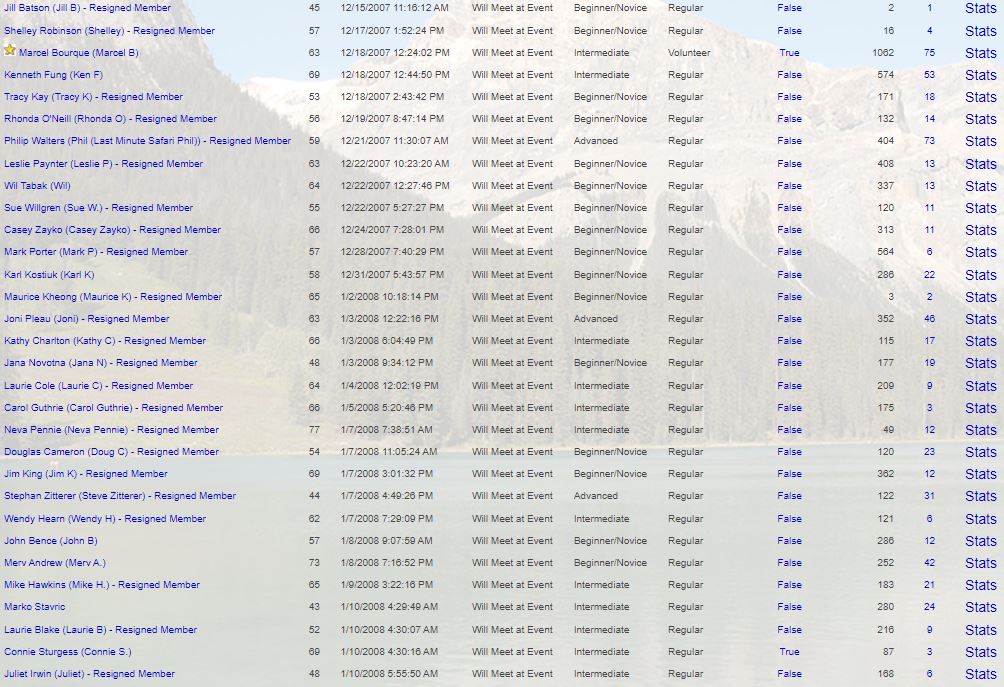Select Connie Sturgess (Connie S.) link
The height and width of the screenshot is (687, 1004).
68,652
